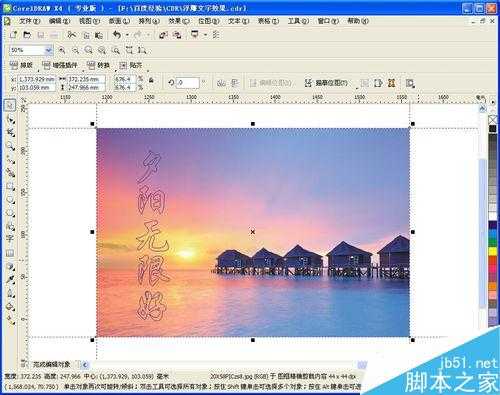The height and width of the screenshot is (395, 500).
Task: Click the Zoom In magnifier icon
Action: click(62, 50)
